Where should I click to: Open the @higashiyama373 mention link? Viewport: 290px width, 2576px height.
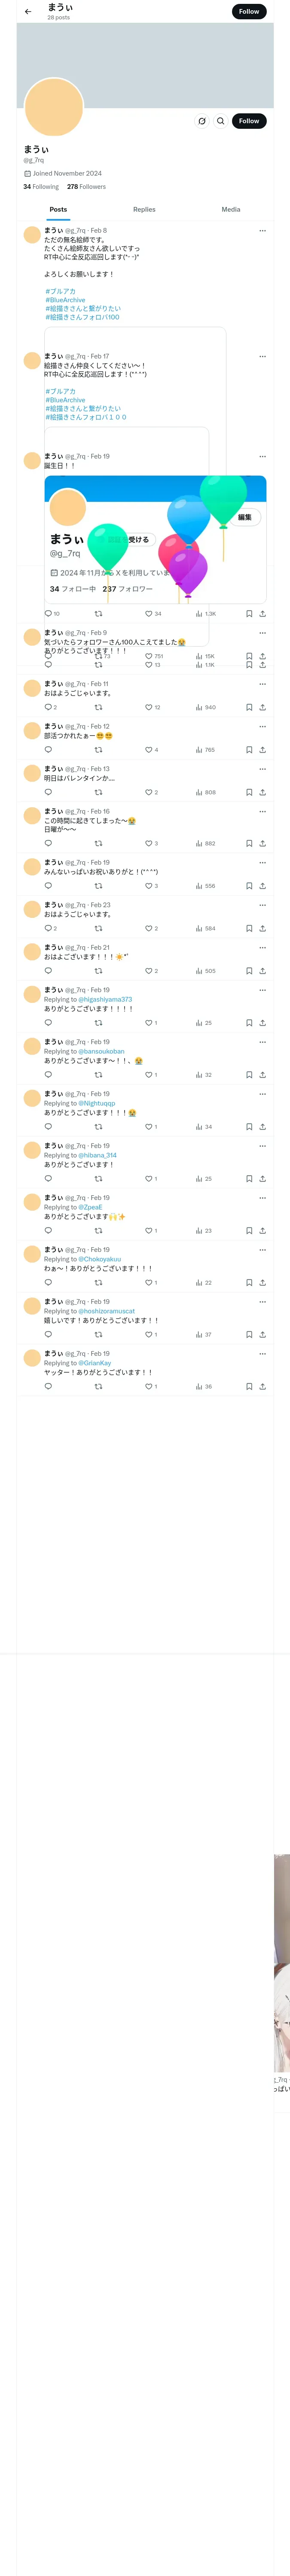coord(105,1000)
